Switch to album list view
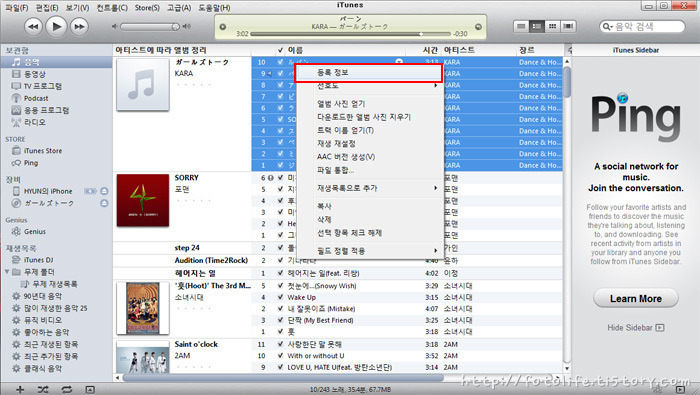 537,26
